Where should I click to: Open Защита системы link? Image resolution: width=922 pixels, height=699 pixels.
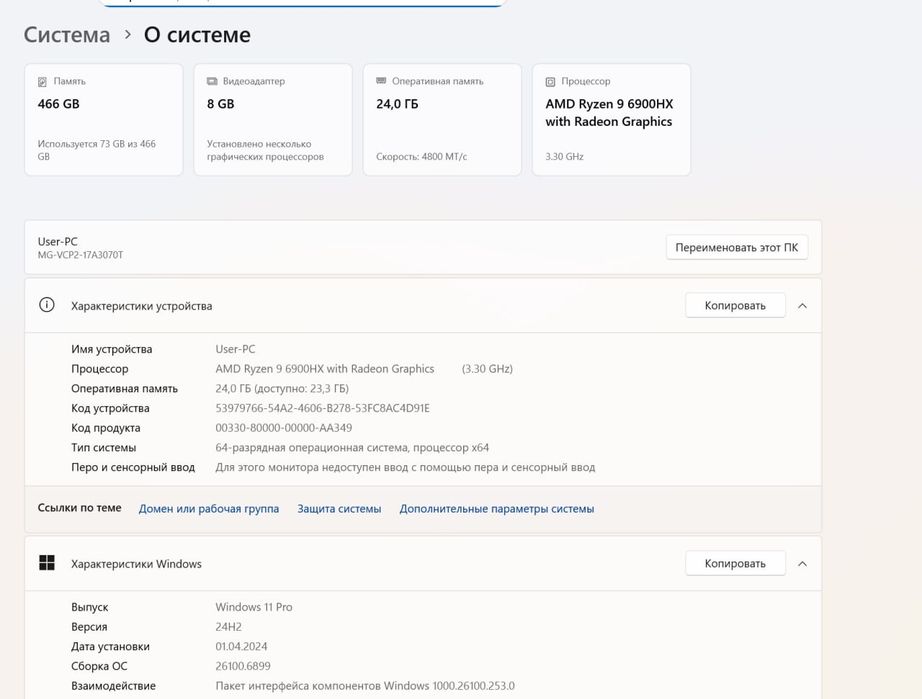pos(339,509)
